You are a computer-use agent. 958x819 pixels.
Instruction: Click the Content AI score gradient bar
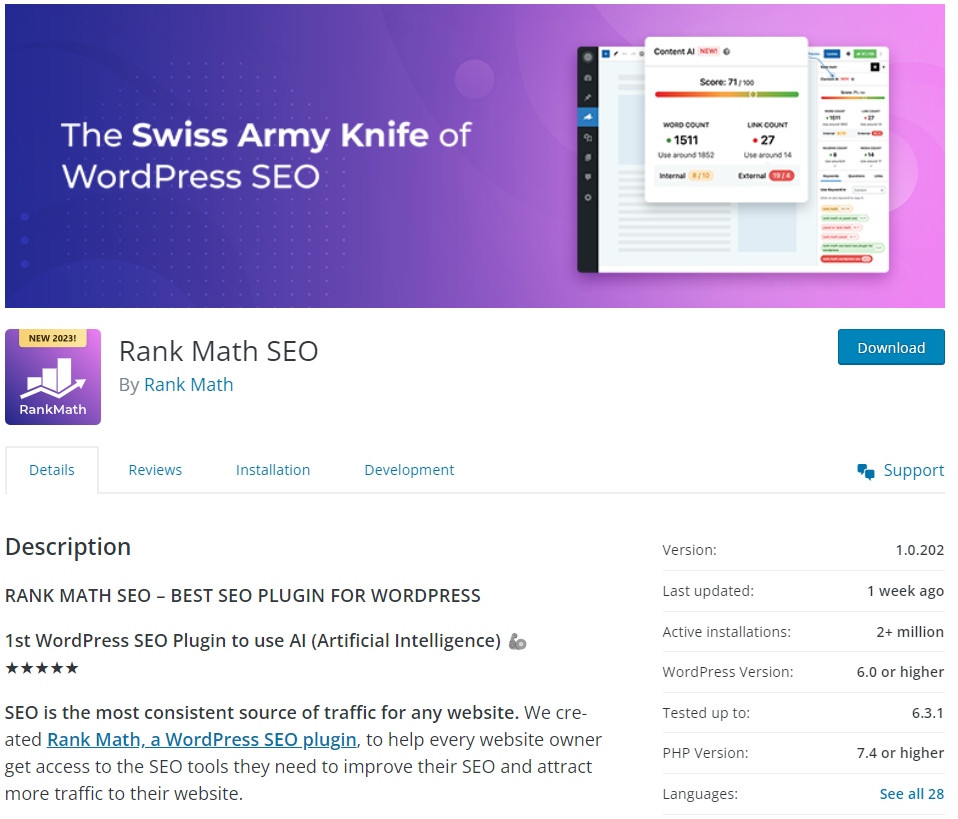726,95
